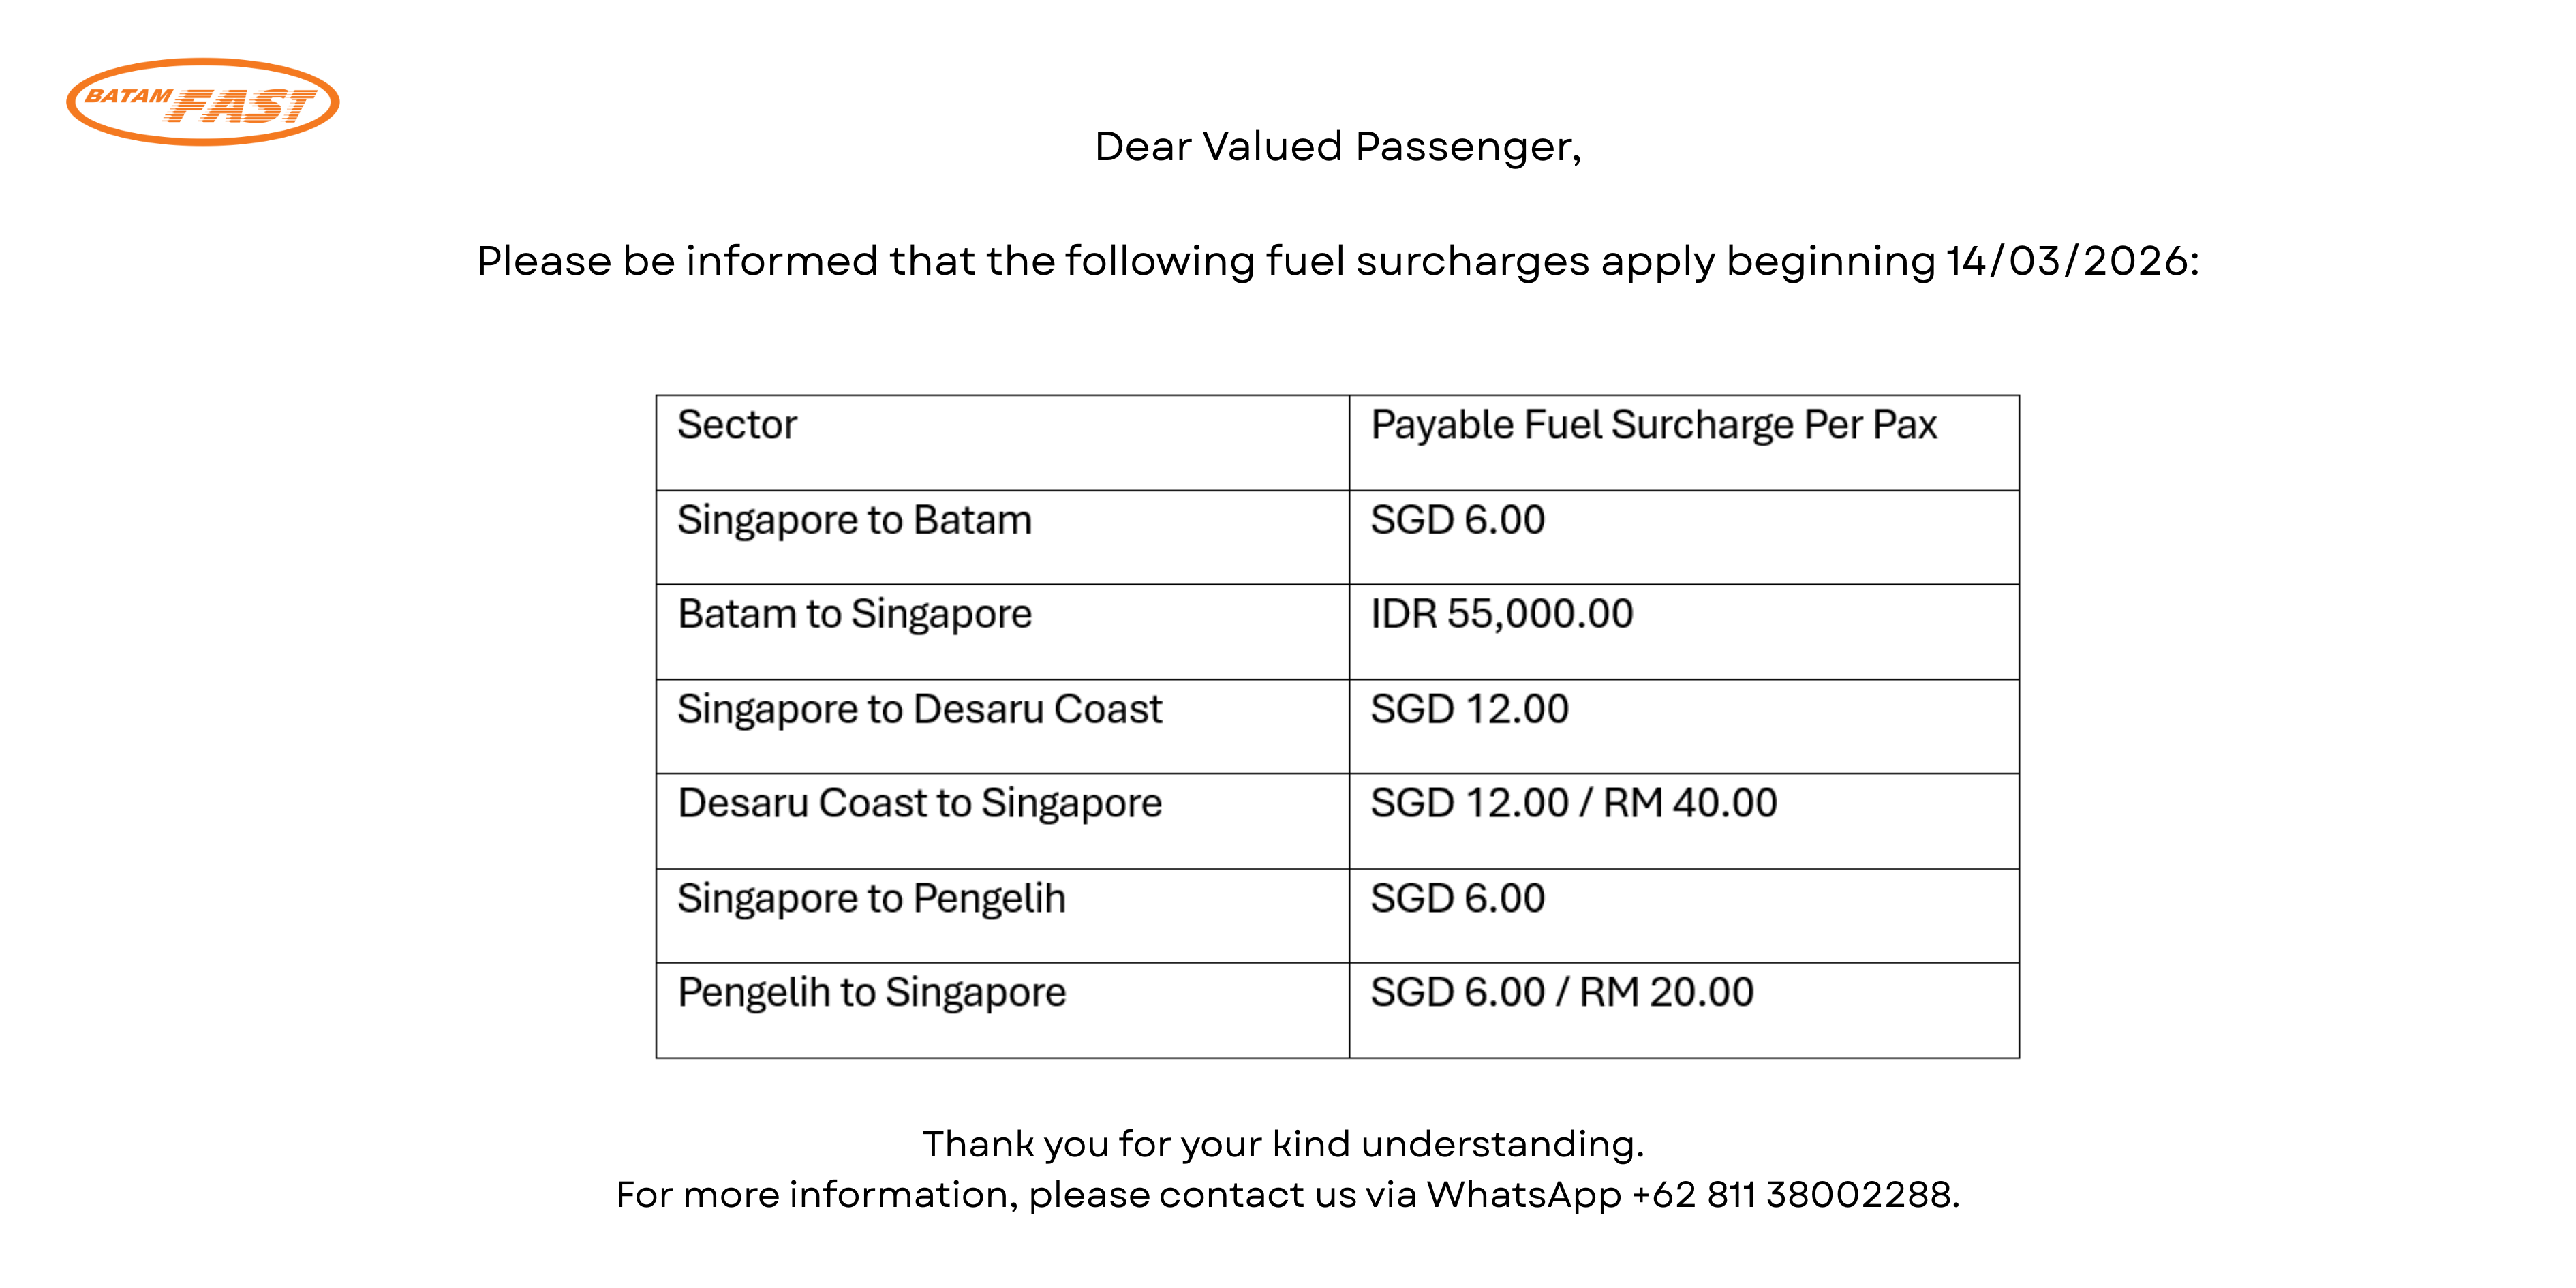The height and width of the screenshot is (1288, 2576).
Task: Click the fuel surcharges announcement sentence
Action: point(1338,262)
